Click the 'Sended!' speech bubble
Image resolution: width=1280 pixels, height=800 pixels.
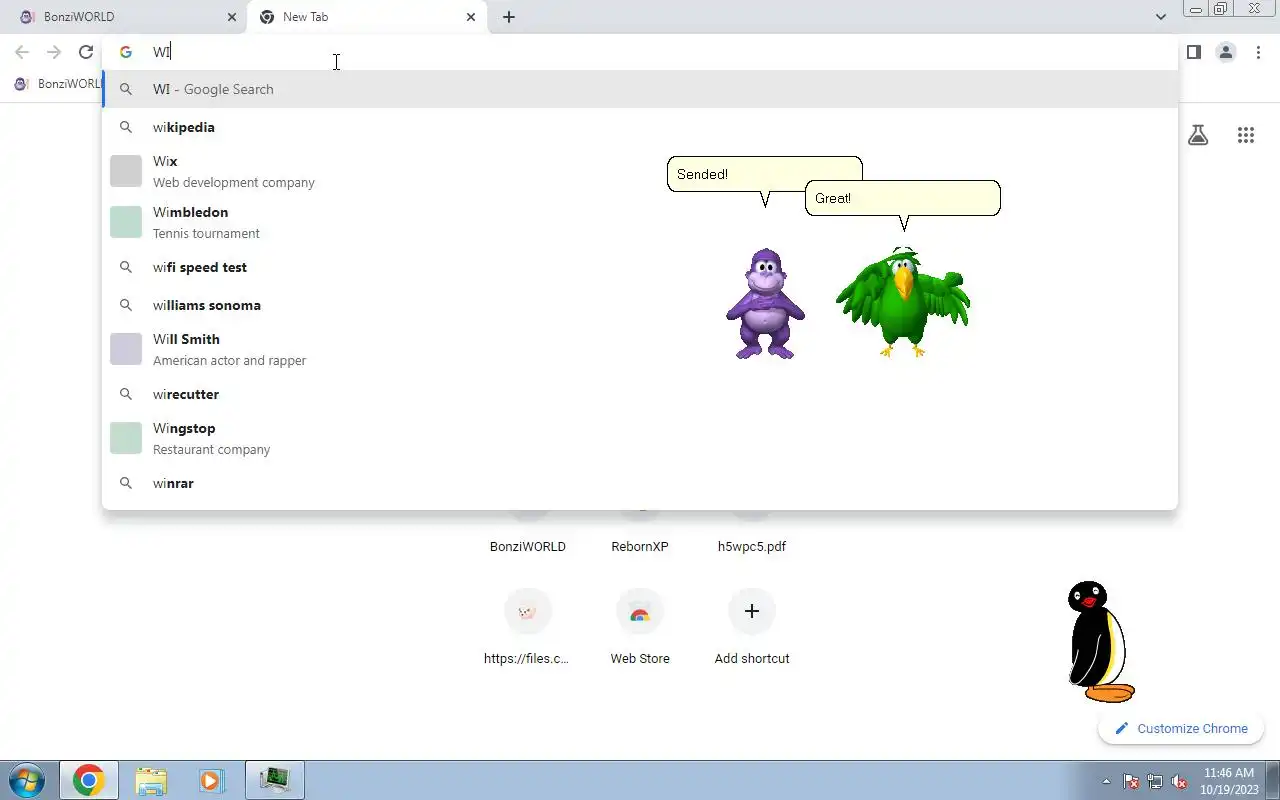coord(765,174)
